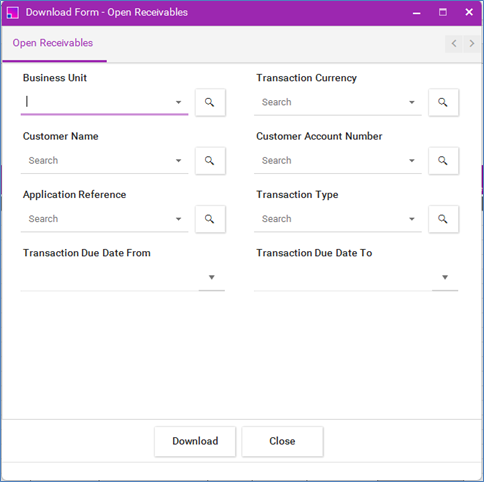Expand the Customer Name dropdown arrow
This screenshot has width=484, height=482.
point(179,161)
